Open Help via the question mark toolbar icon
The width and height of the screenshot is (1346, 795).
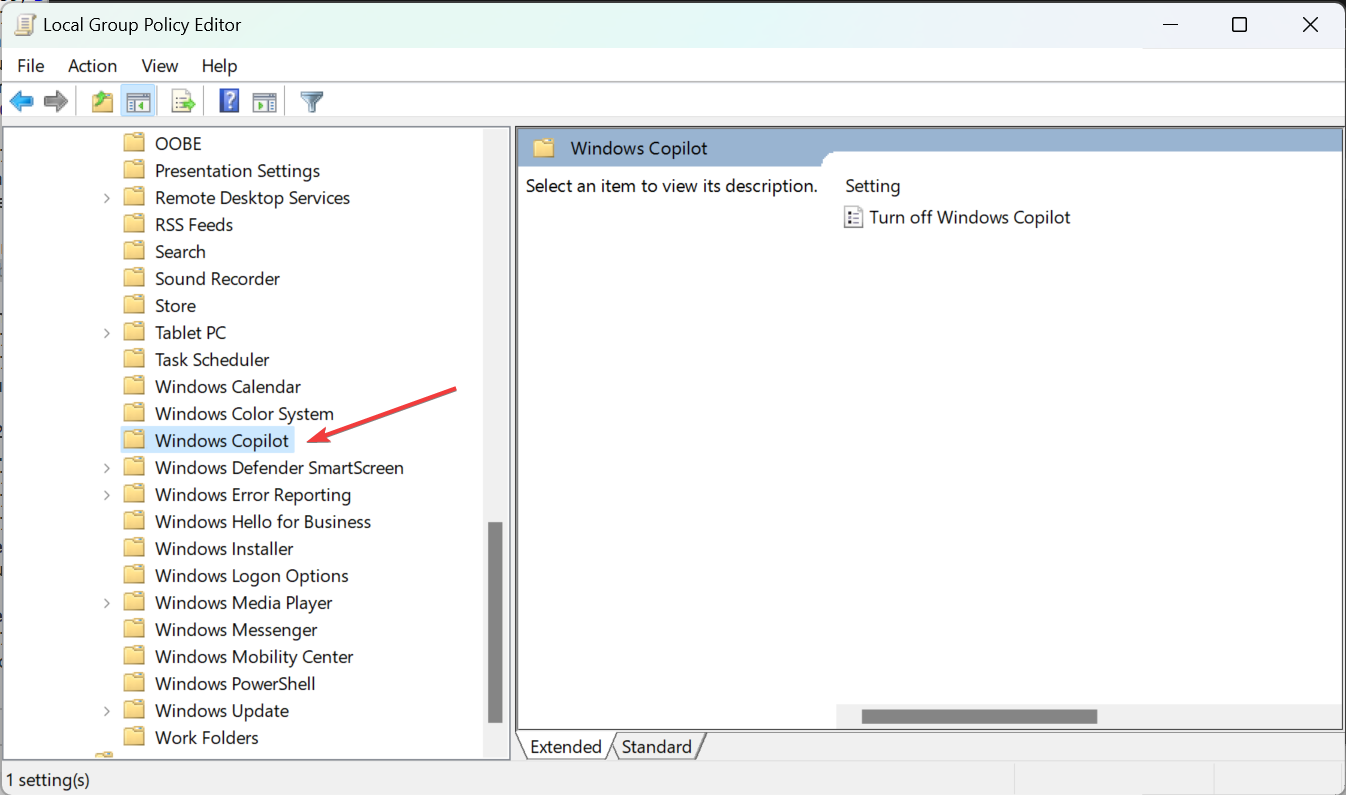[x=229, y=101]
